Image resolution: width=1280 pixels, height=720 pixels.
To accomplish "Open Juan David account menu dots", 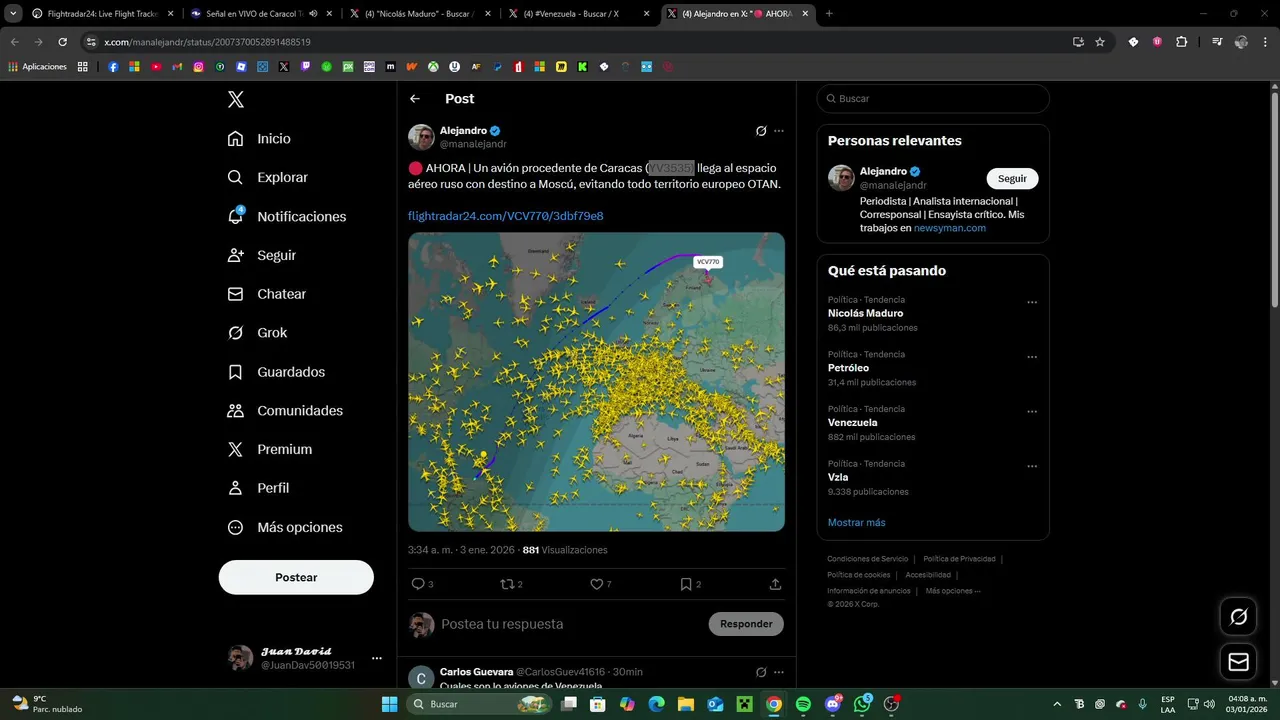I will pyautogui.click(x=377, y=658).
